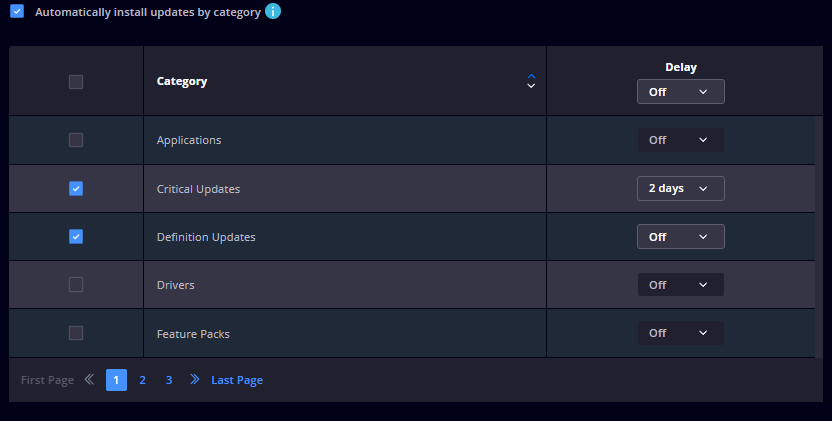Expand the Definition Updates delay dropdown
832x421 pixels.
681,237
